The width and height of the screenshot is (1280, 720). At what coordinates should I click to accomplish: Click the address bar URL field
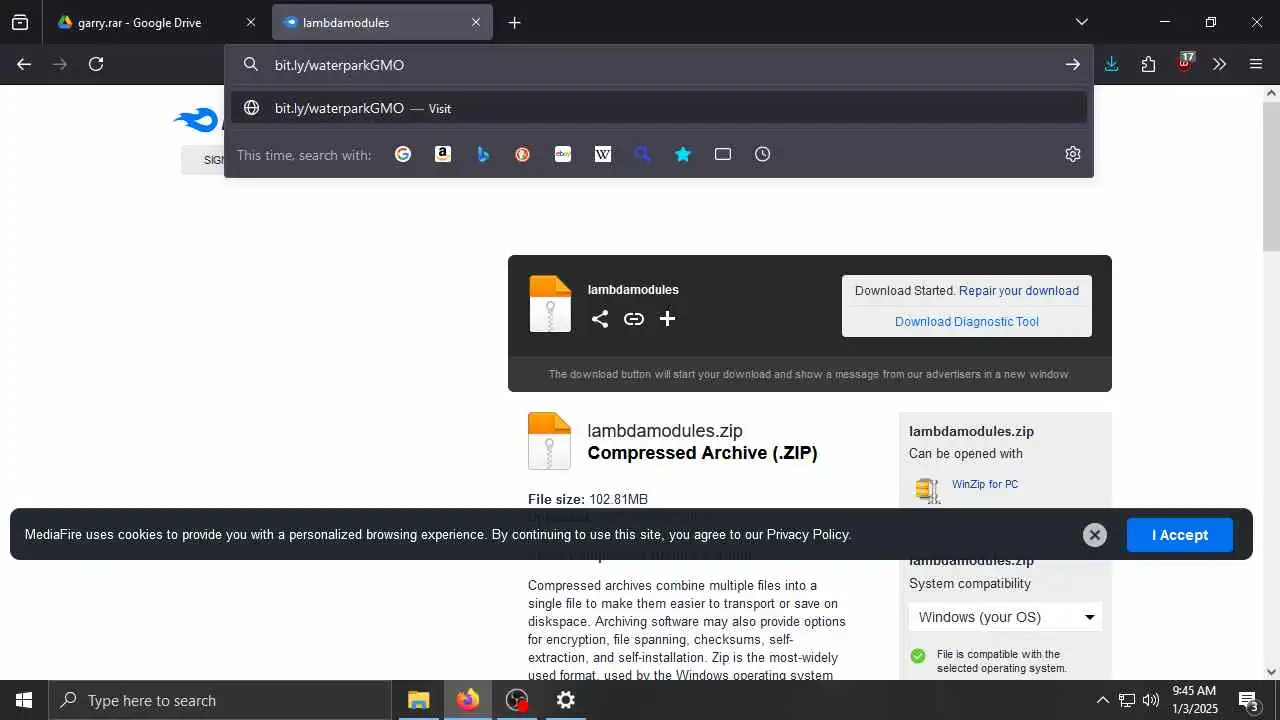660,64
